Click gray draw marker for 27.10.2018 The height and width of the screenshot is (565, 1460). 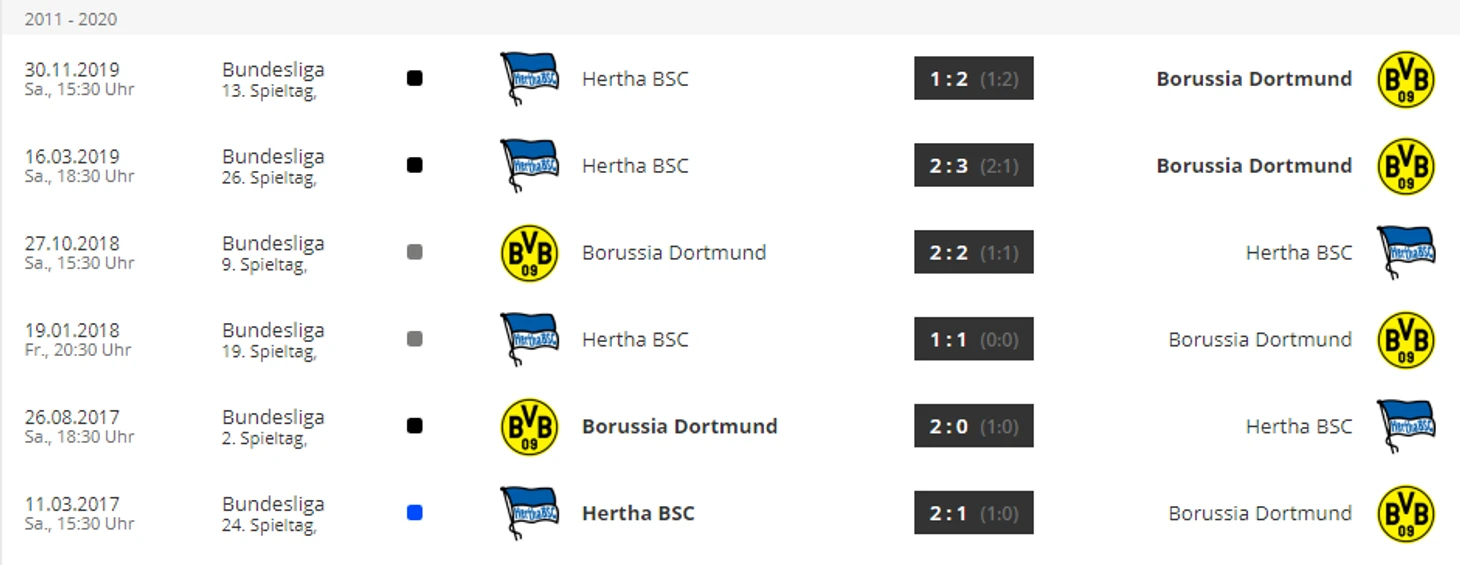415,252
